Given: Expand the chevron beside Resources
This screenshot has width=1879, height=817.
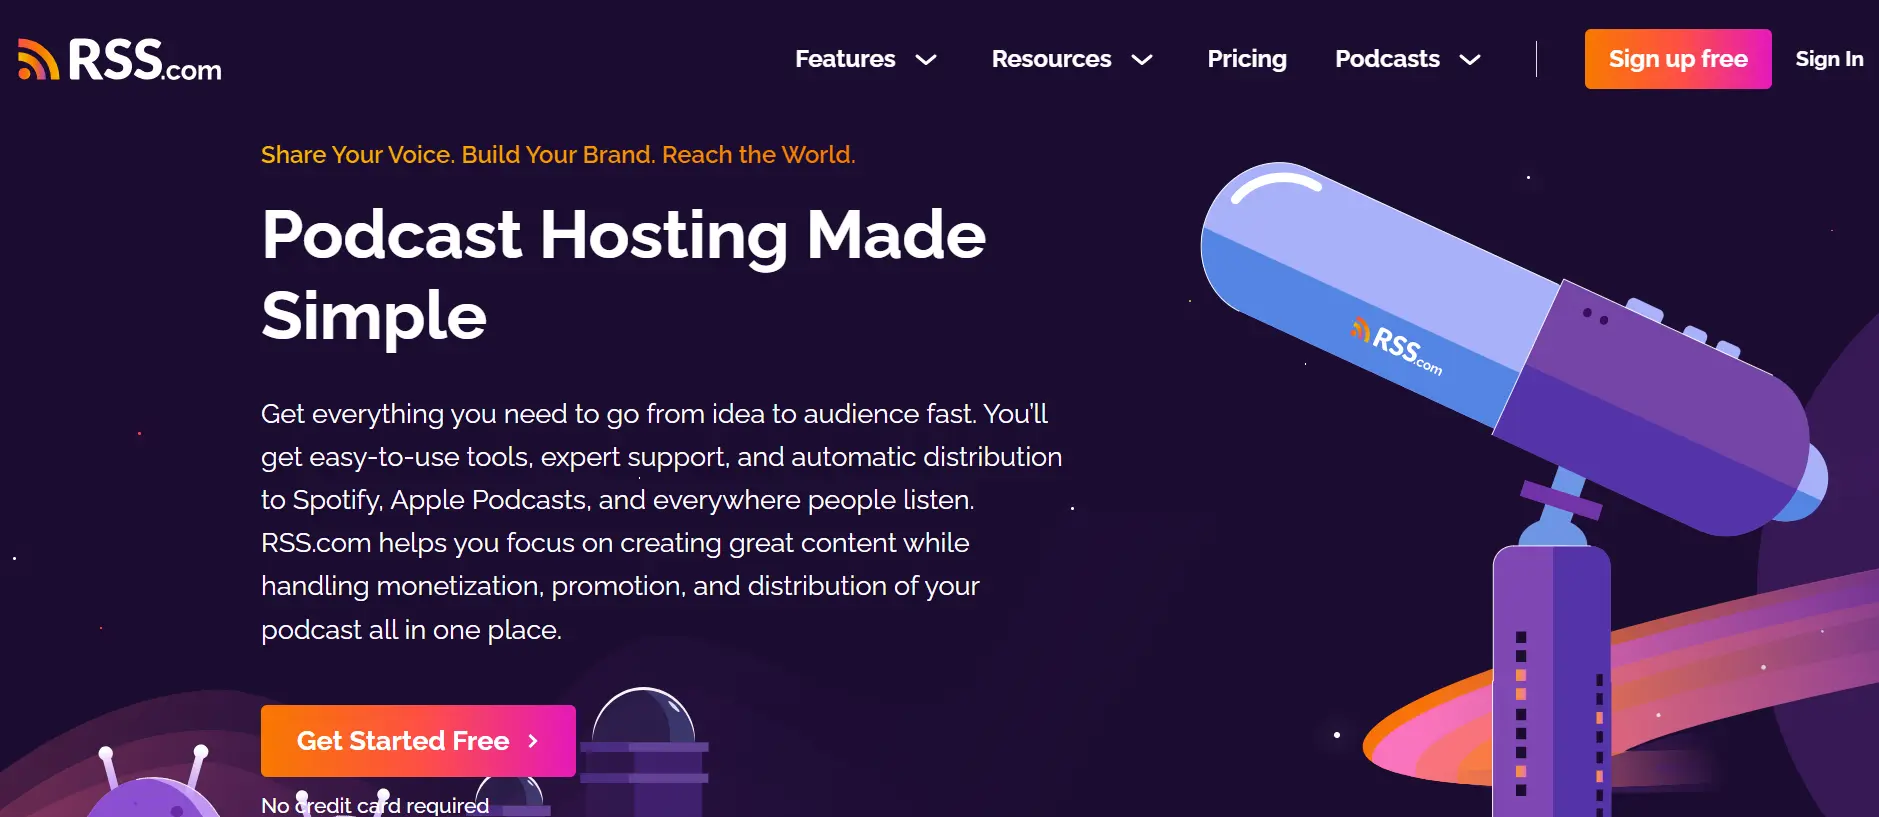Looking at the screenshot, I should [x=1142, y=60].
